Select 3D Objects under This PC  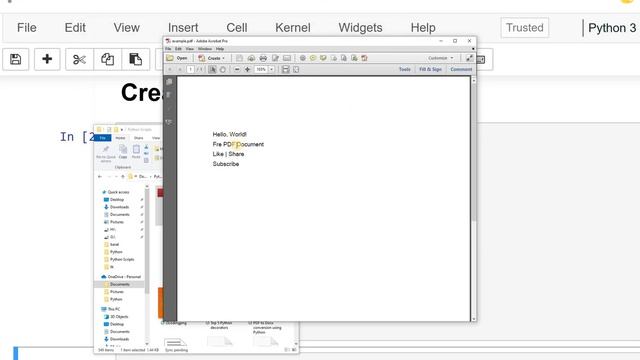point(119,316)
